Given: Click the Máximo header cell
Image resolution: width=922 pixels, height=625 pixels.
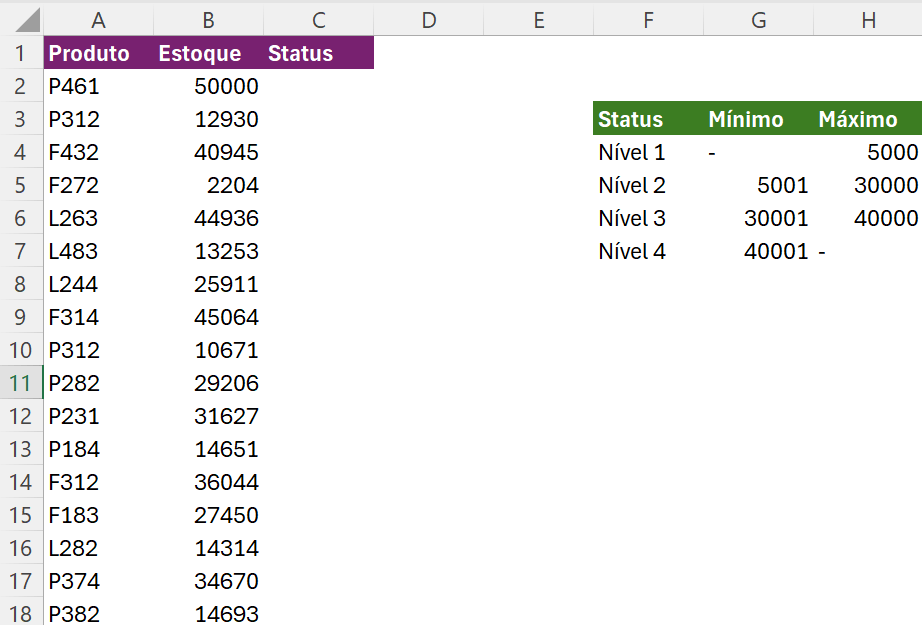Looking at the screenshot, I should (x=868, y=119).
